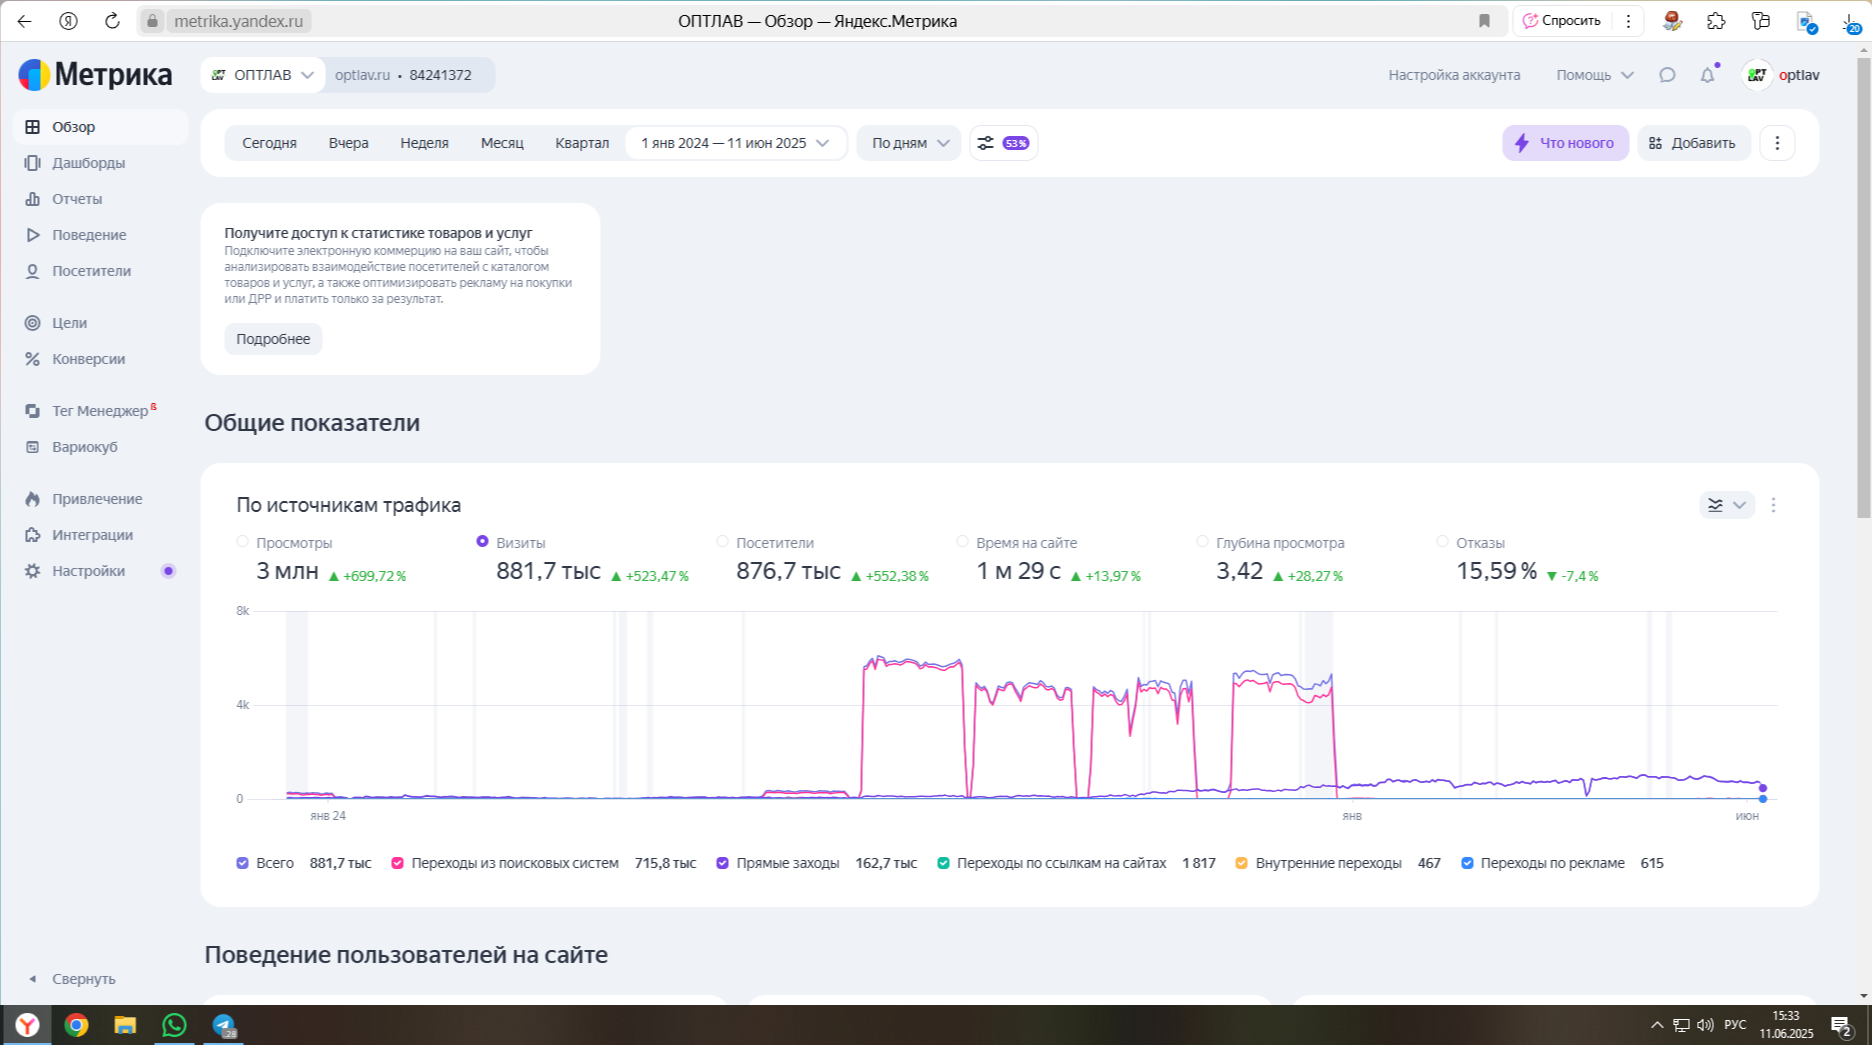This screenshot has width=1872, height=1045.
Task: Click the Что нового button
Action: pos(1565,143)
